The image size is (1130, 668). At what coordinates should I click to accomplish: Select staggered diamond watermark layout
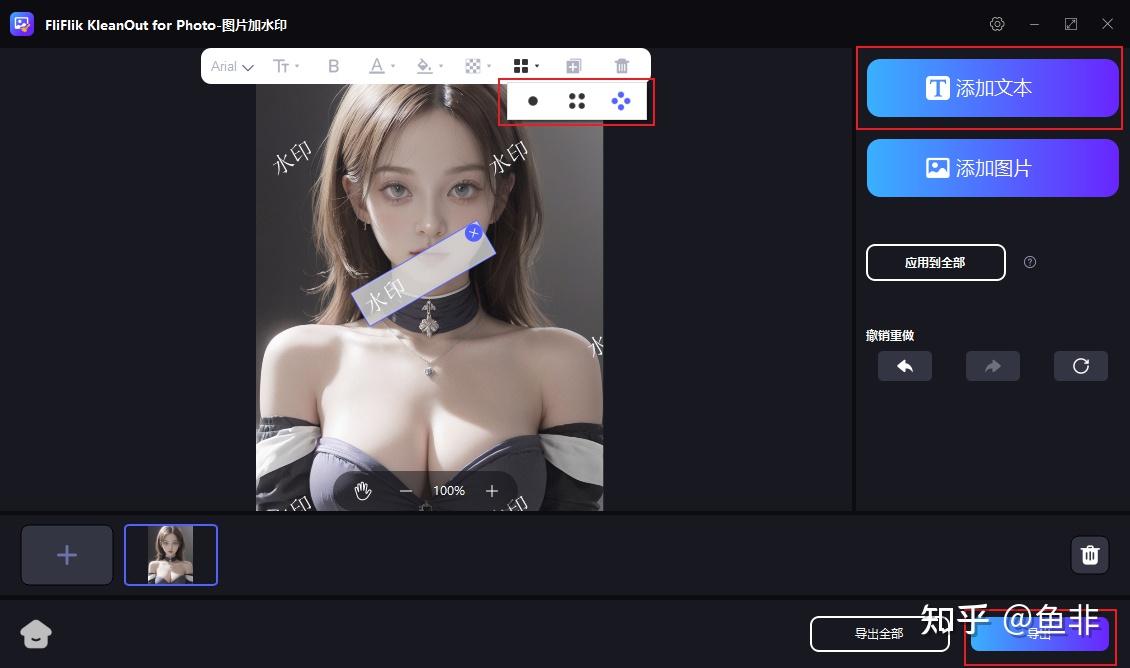[x=620, y=101]
